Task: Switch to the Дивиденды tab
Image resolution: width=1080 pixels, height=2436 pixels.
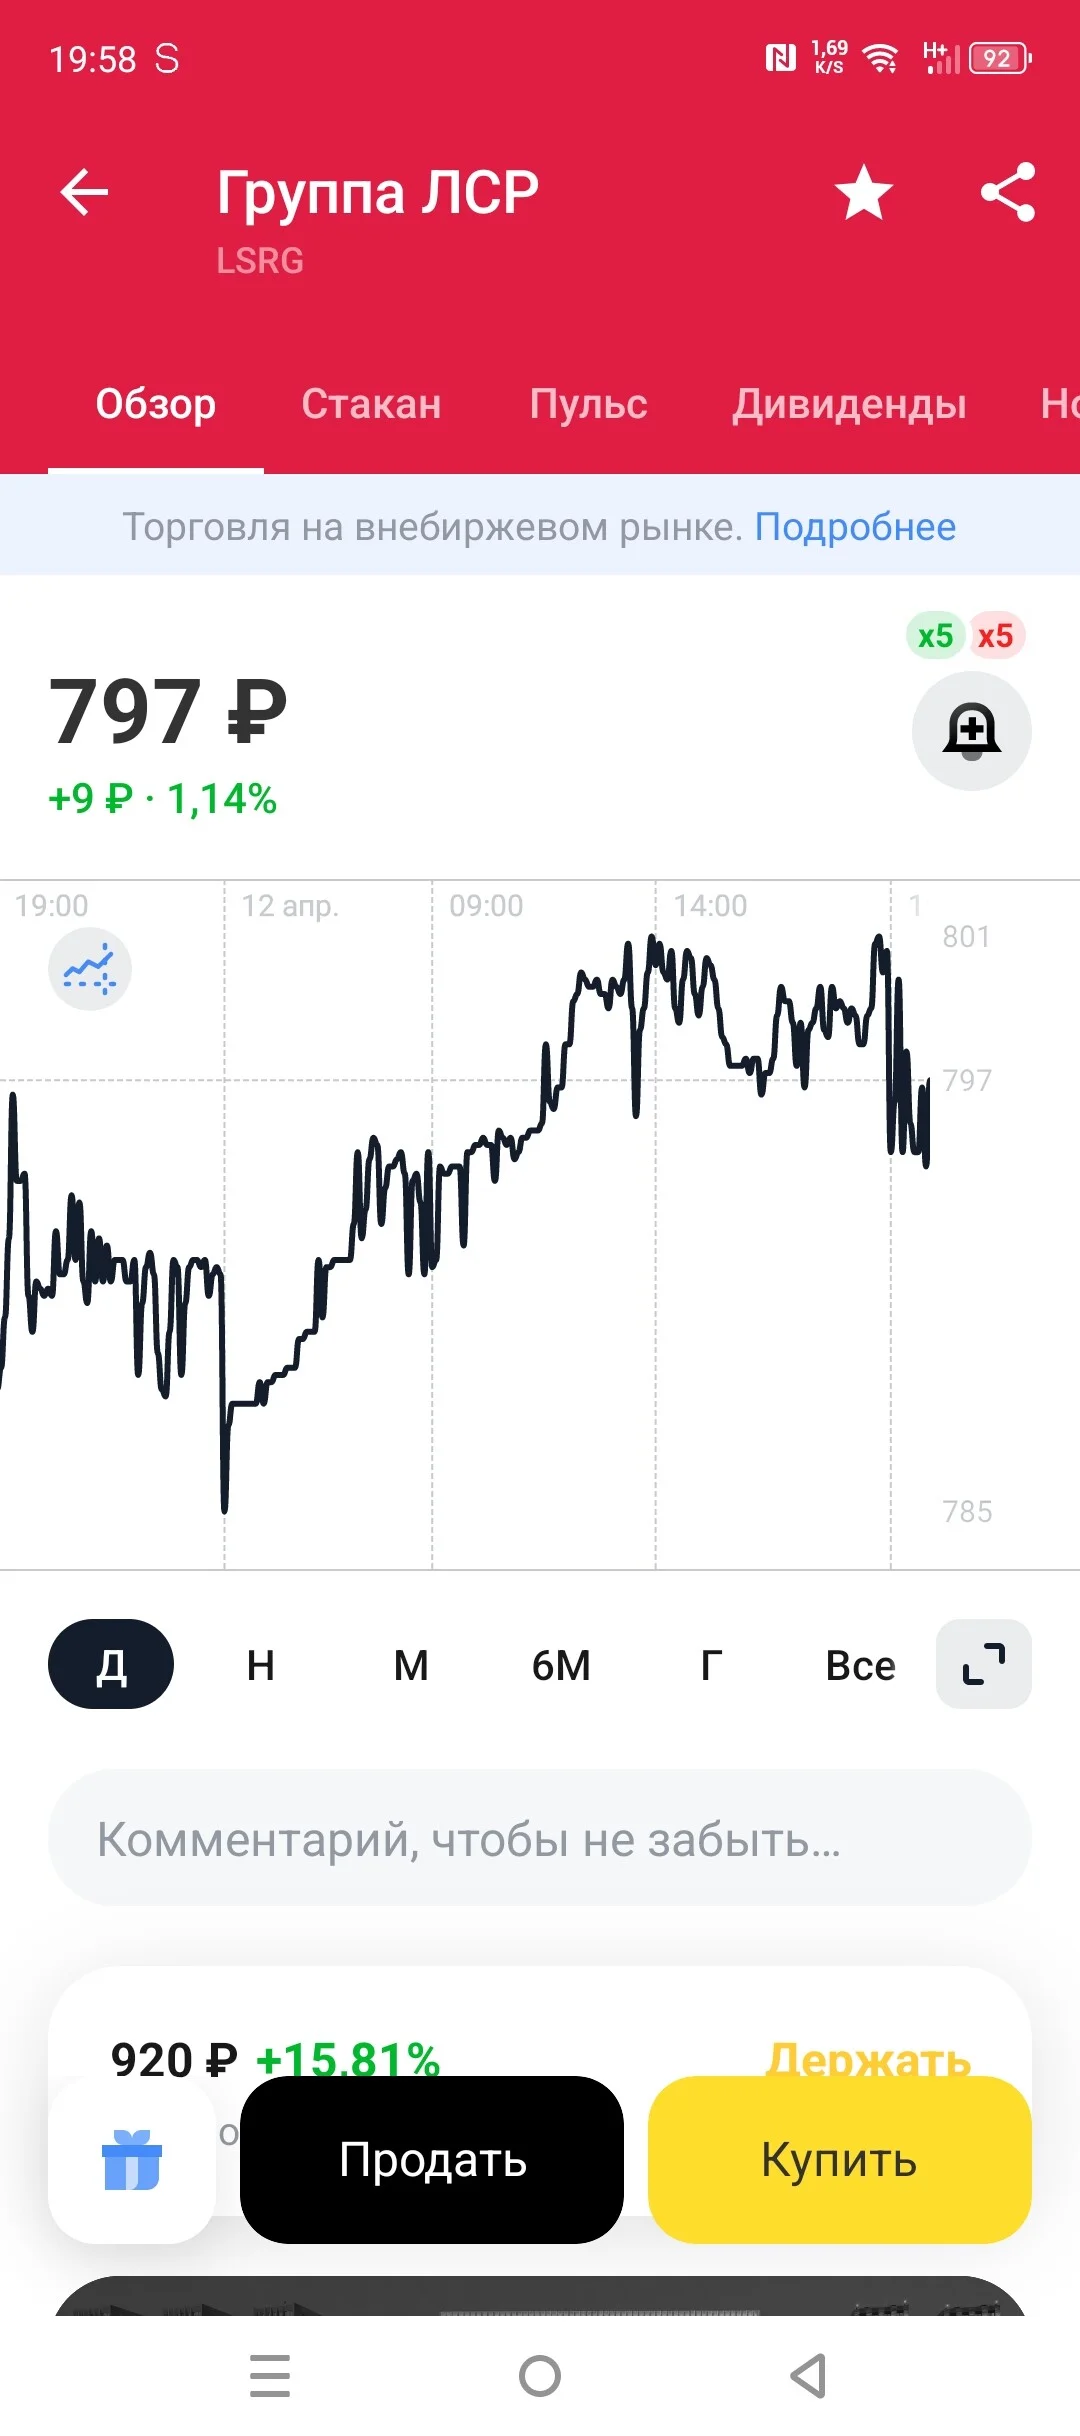Action: click(x=849, y=404)
